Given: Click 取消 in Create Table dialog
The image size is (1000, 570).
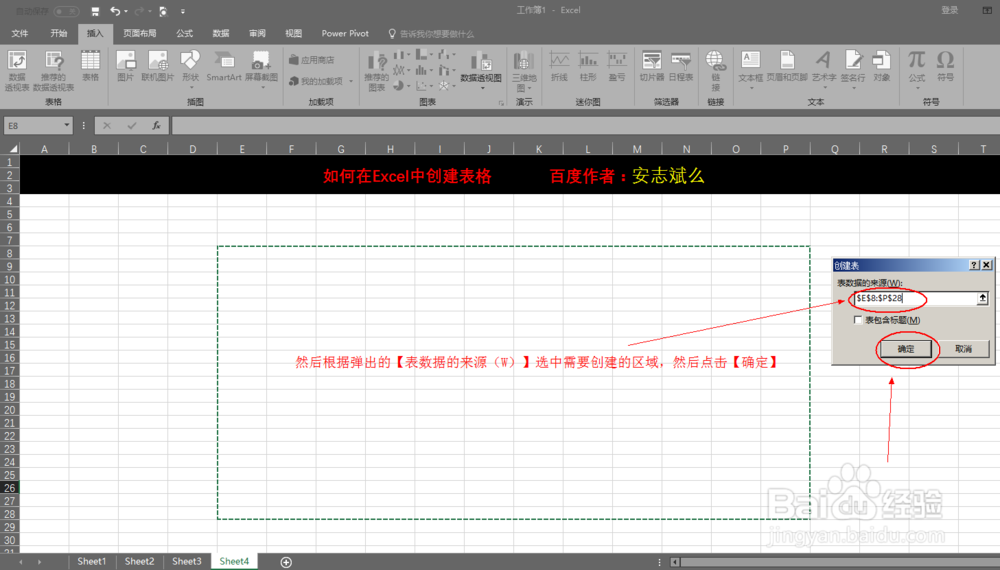Looking at the screenshot, I should click(x=964, y=349).
